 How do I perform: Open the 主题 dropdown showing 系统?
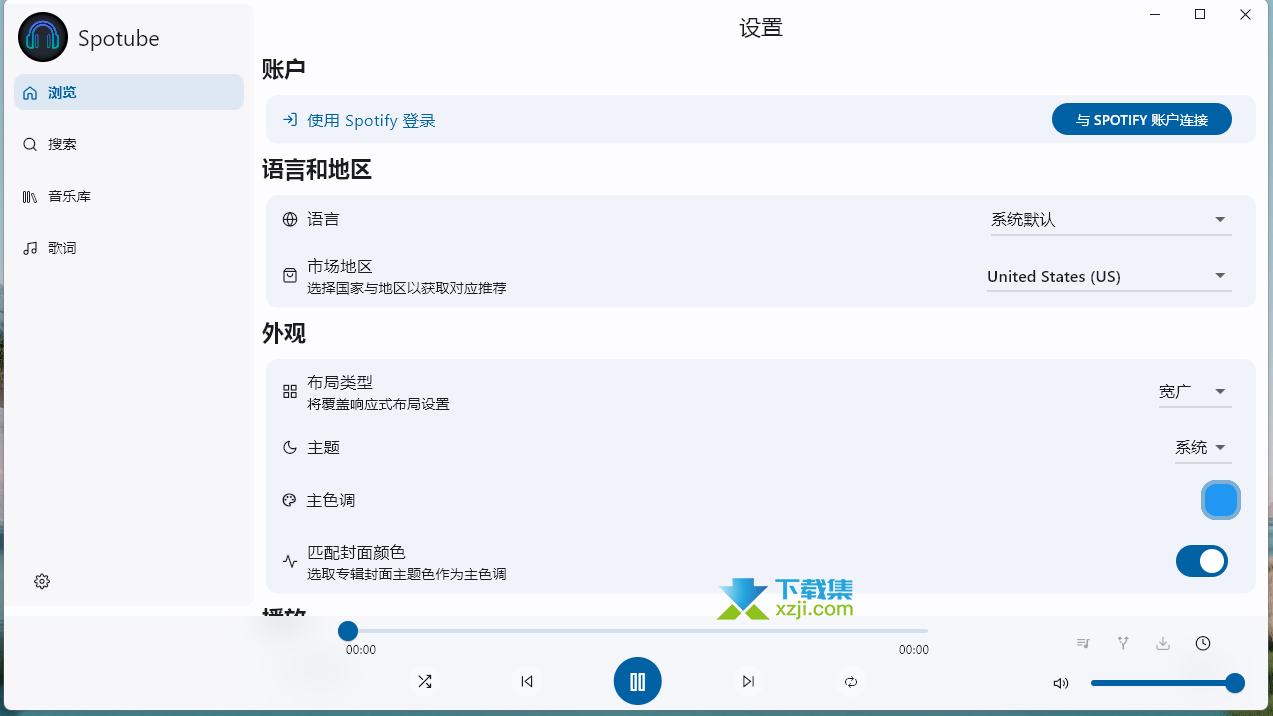pos(1203,447)
